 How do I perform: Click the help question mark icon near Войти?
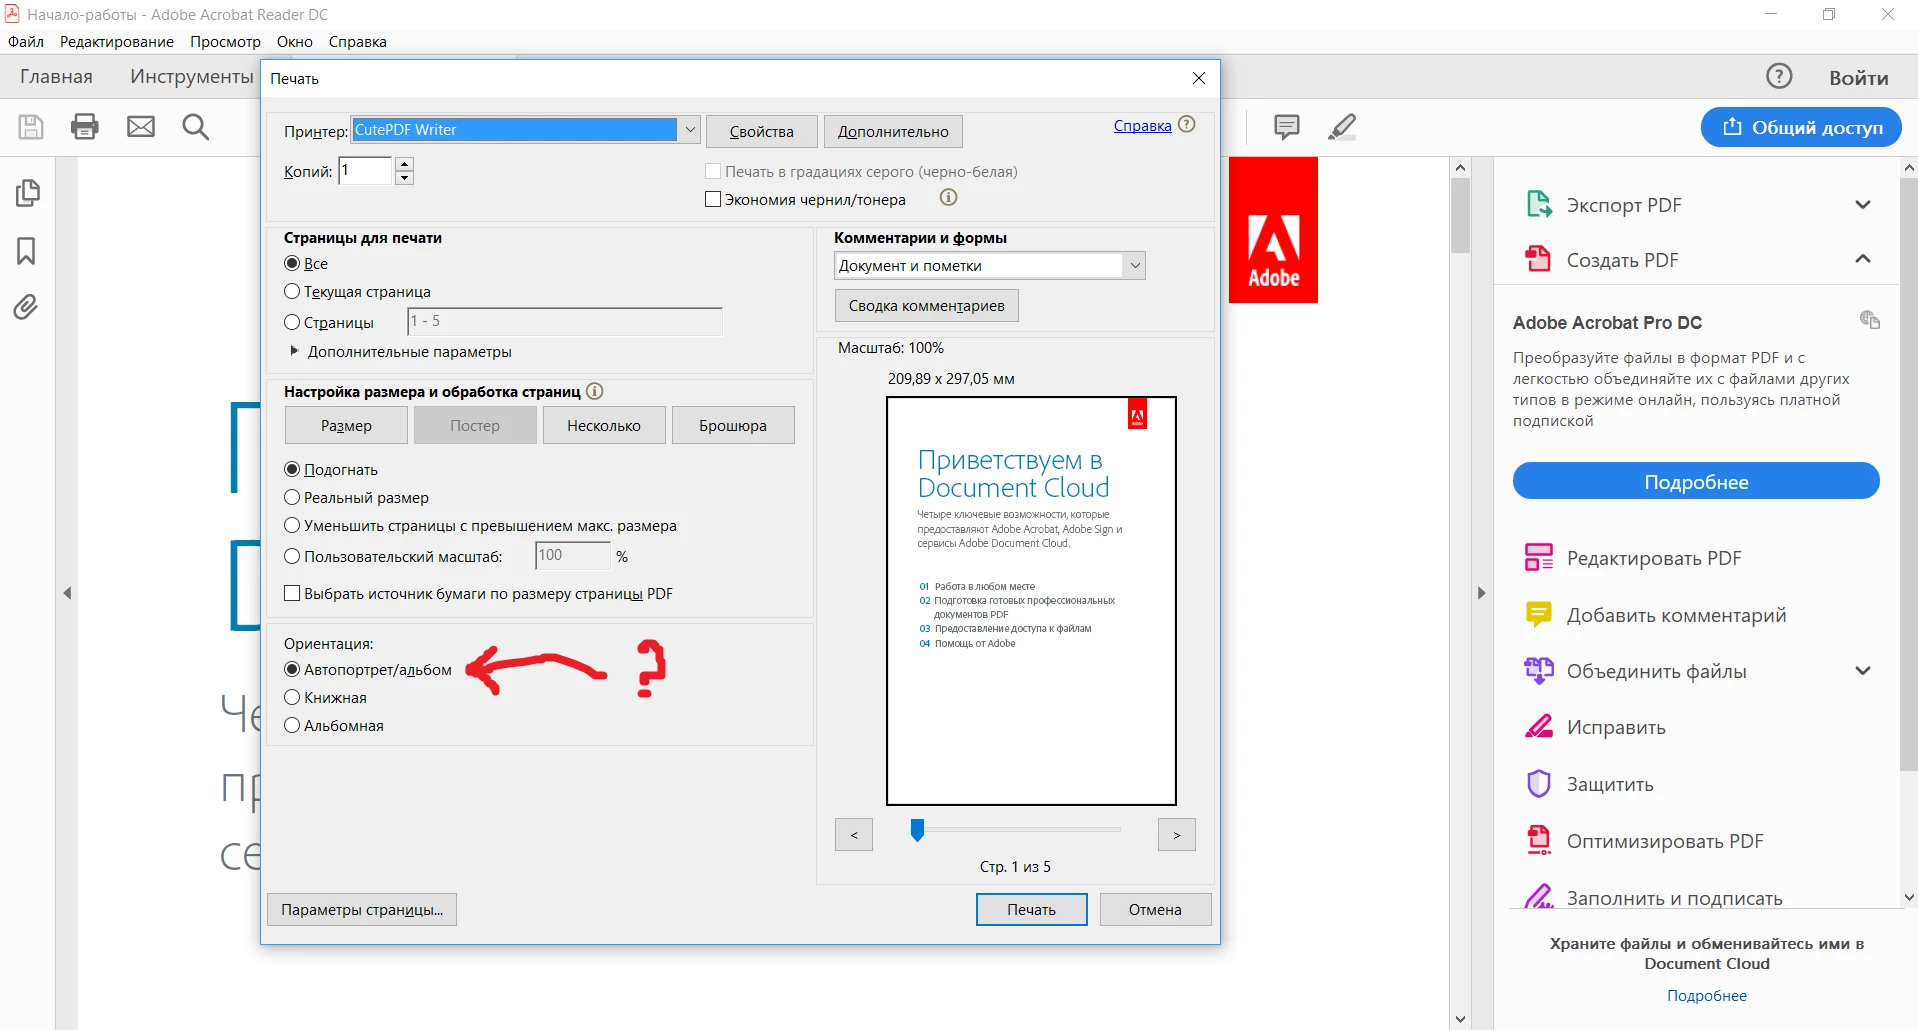[1779, 76]
